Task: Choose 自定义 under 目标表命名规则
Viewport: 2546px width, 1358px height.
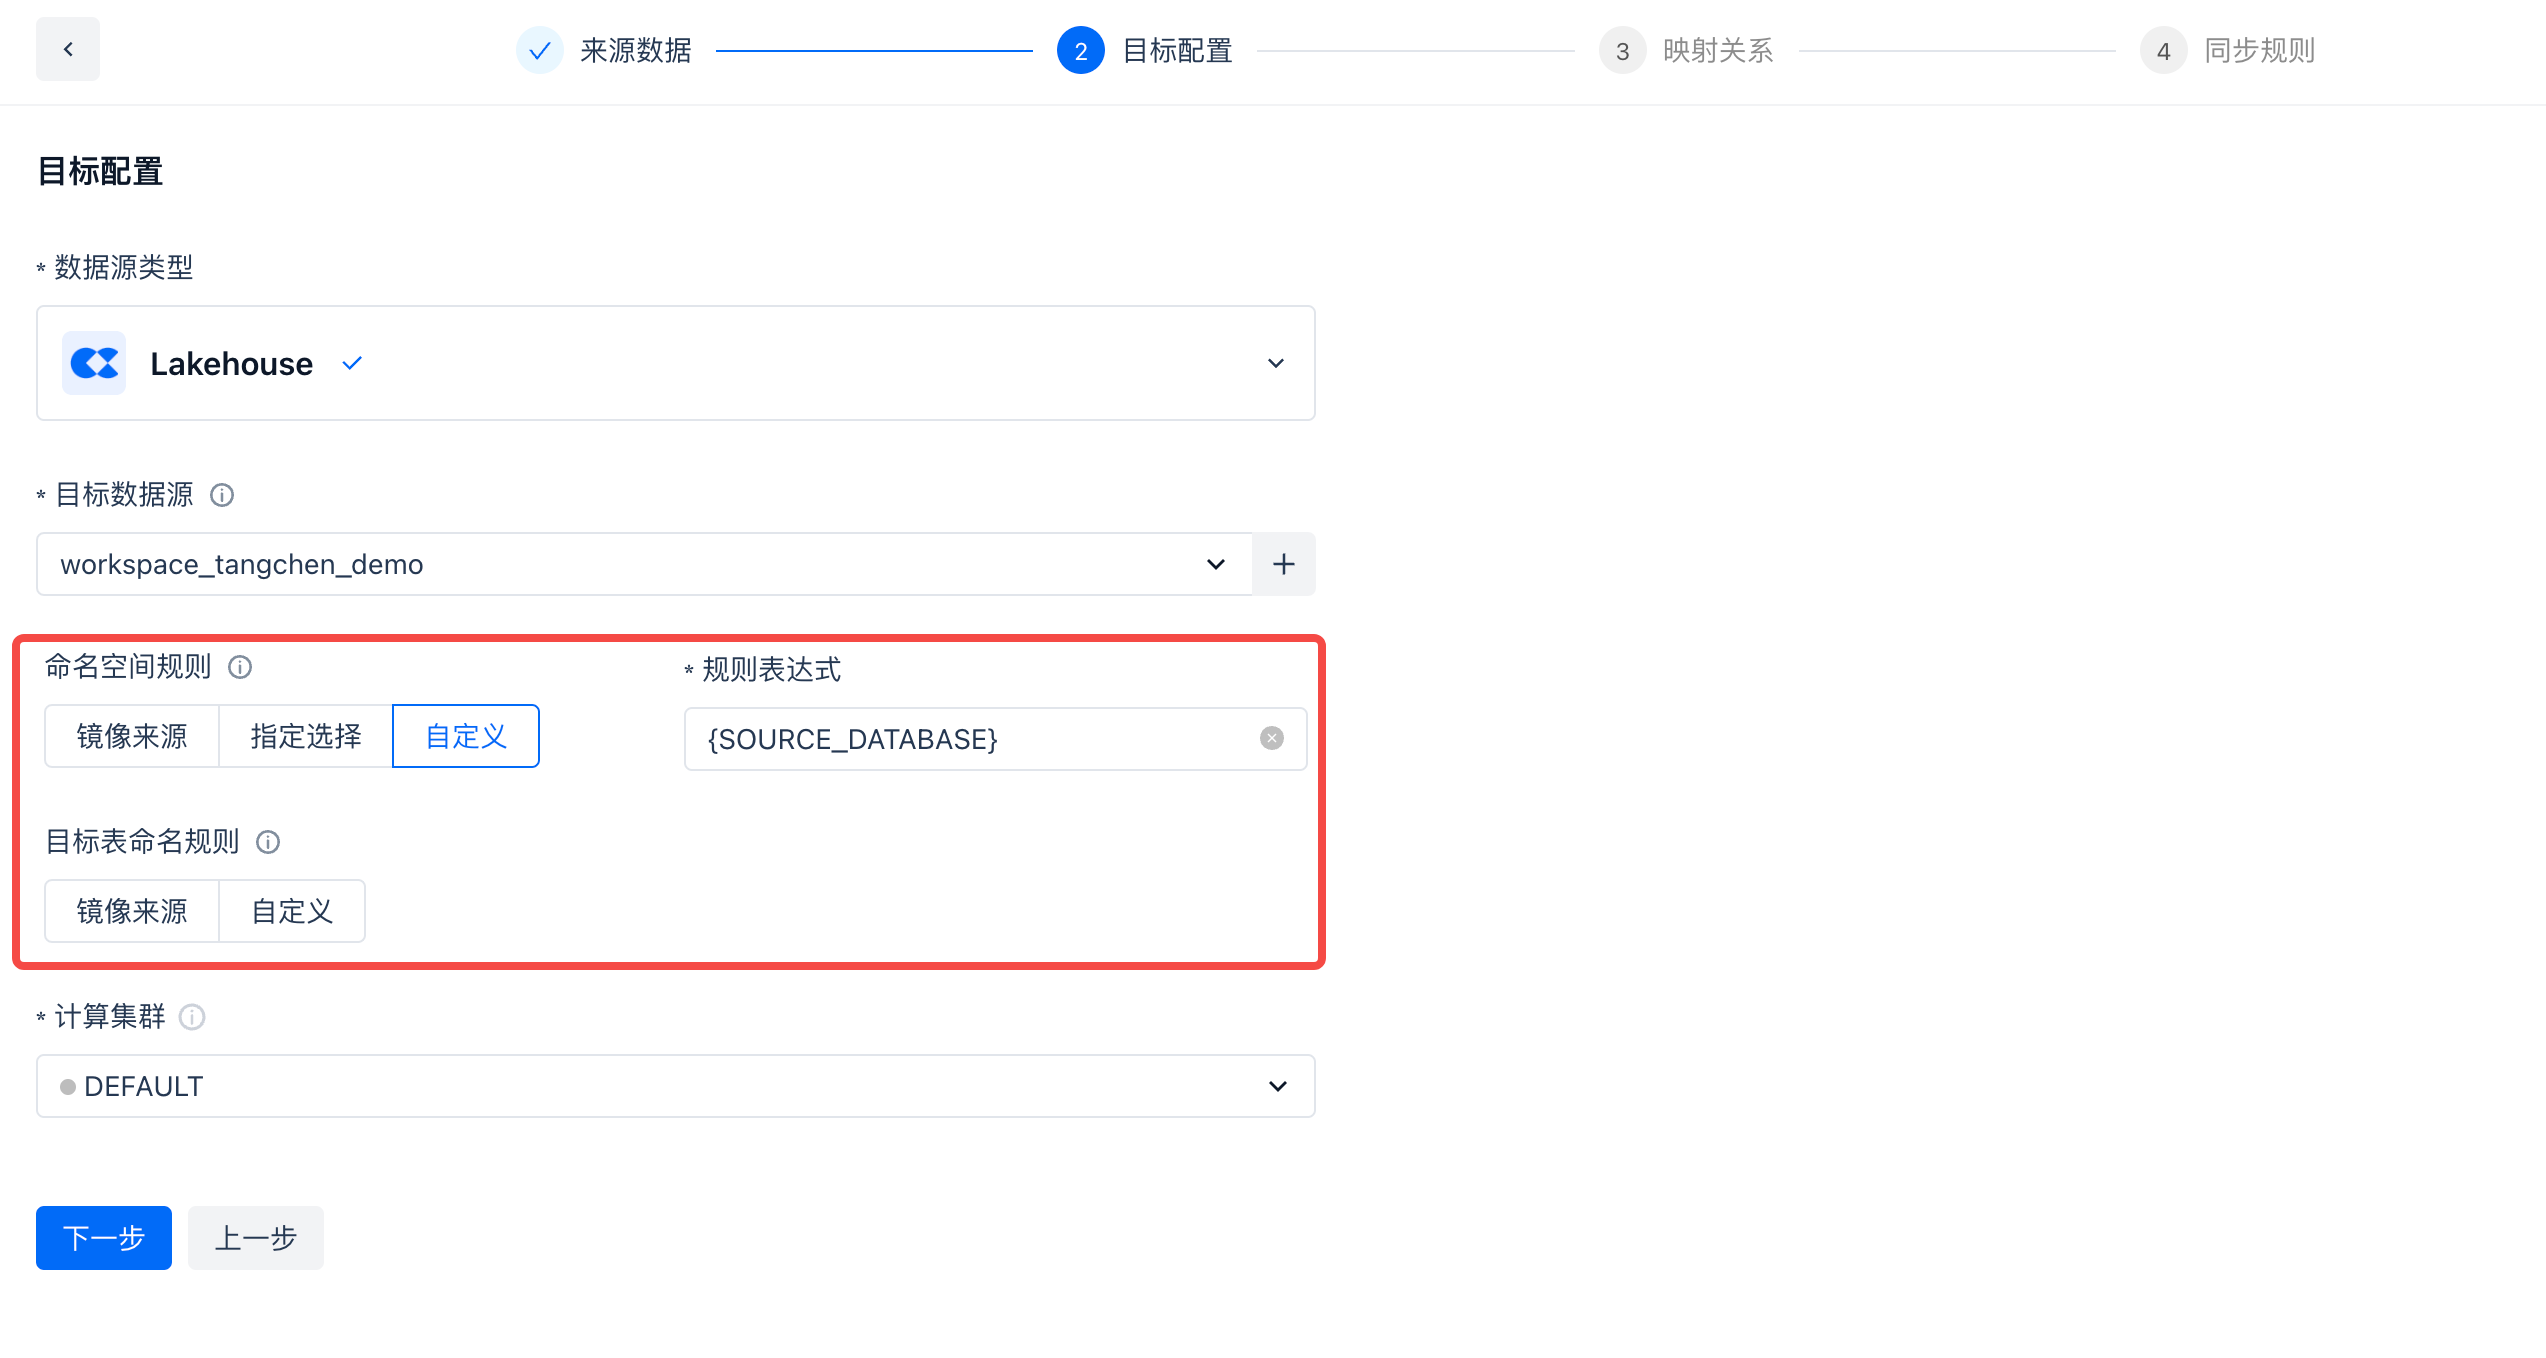Action: click(292, 911)
